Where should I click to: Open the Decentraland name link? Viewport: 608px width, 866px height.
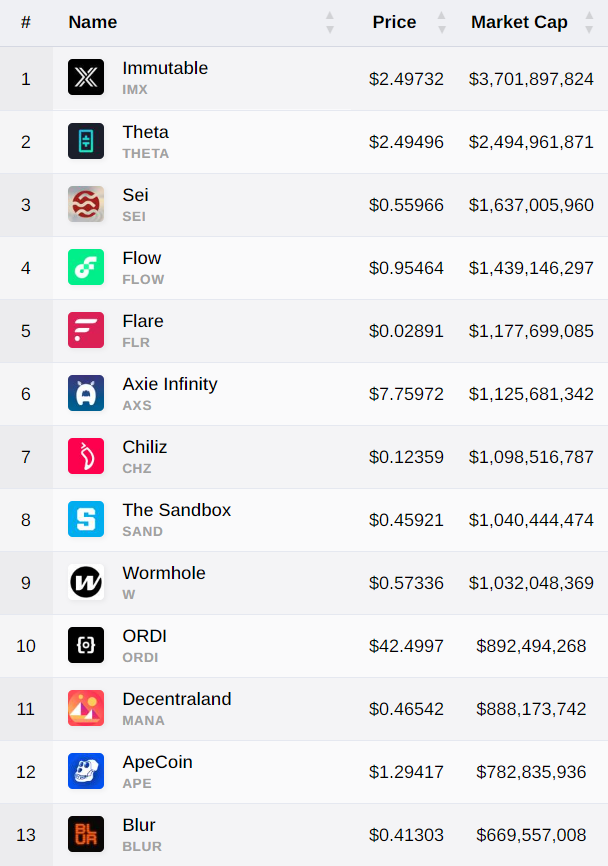tap(177, 699)
